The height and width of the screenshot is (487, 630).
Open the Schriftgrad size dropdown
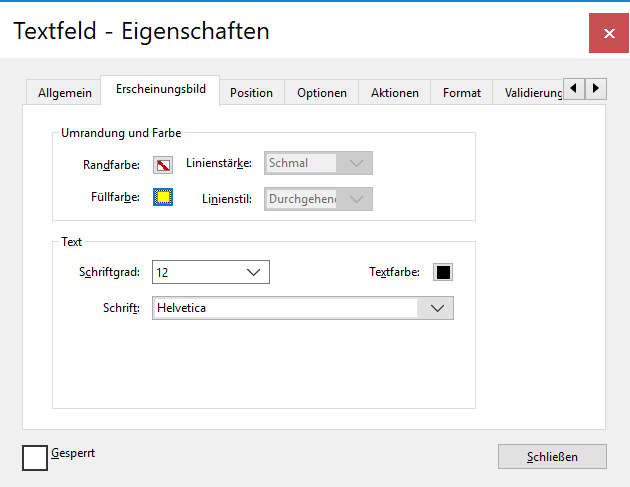(x=211, y=272)
